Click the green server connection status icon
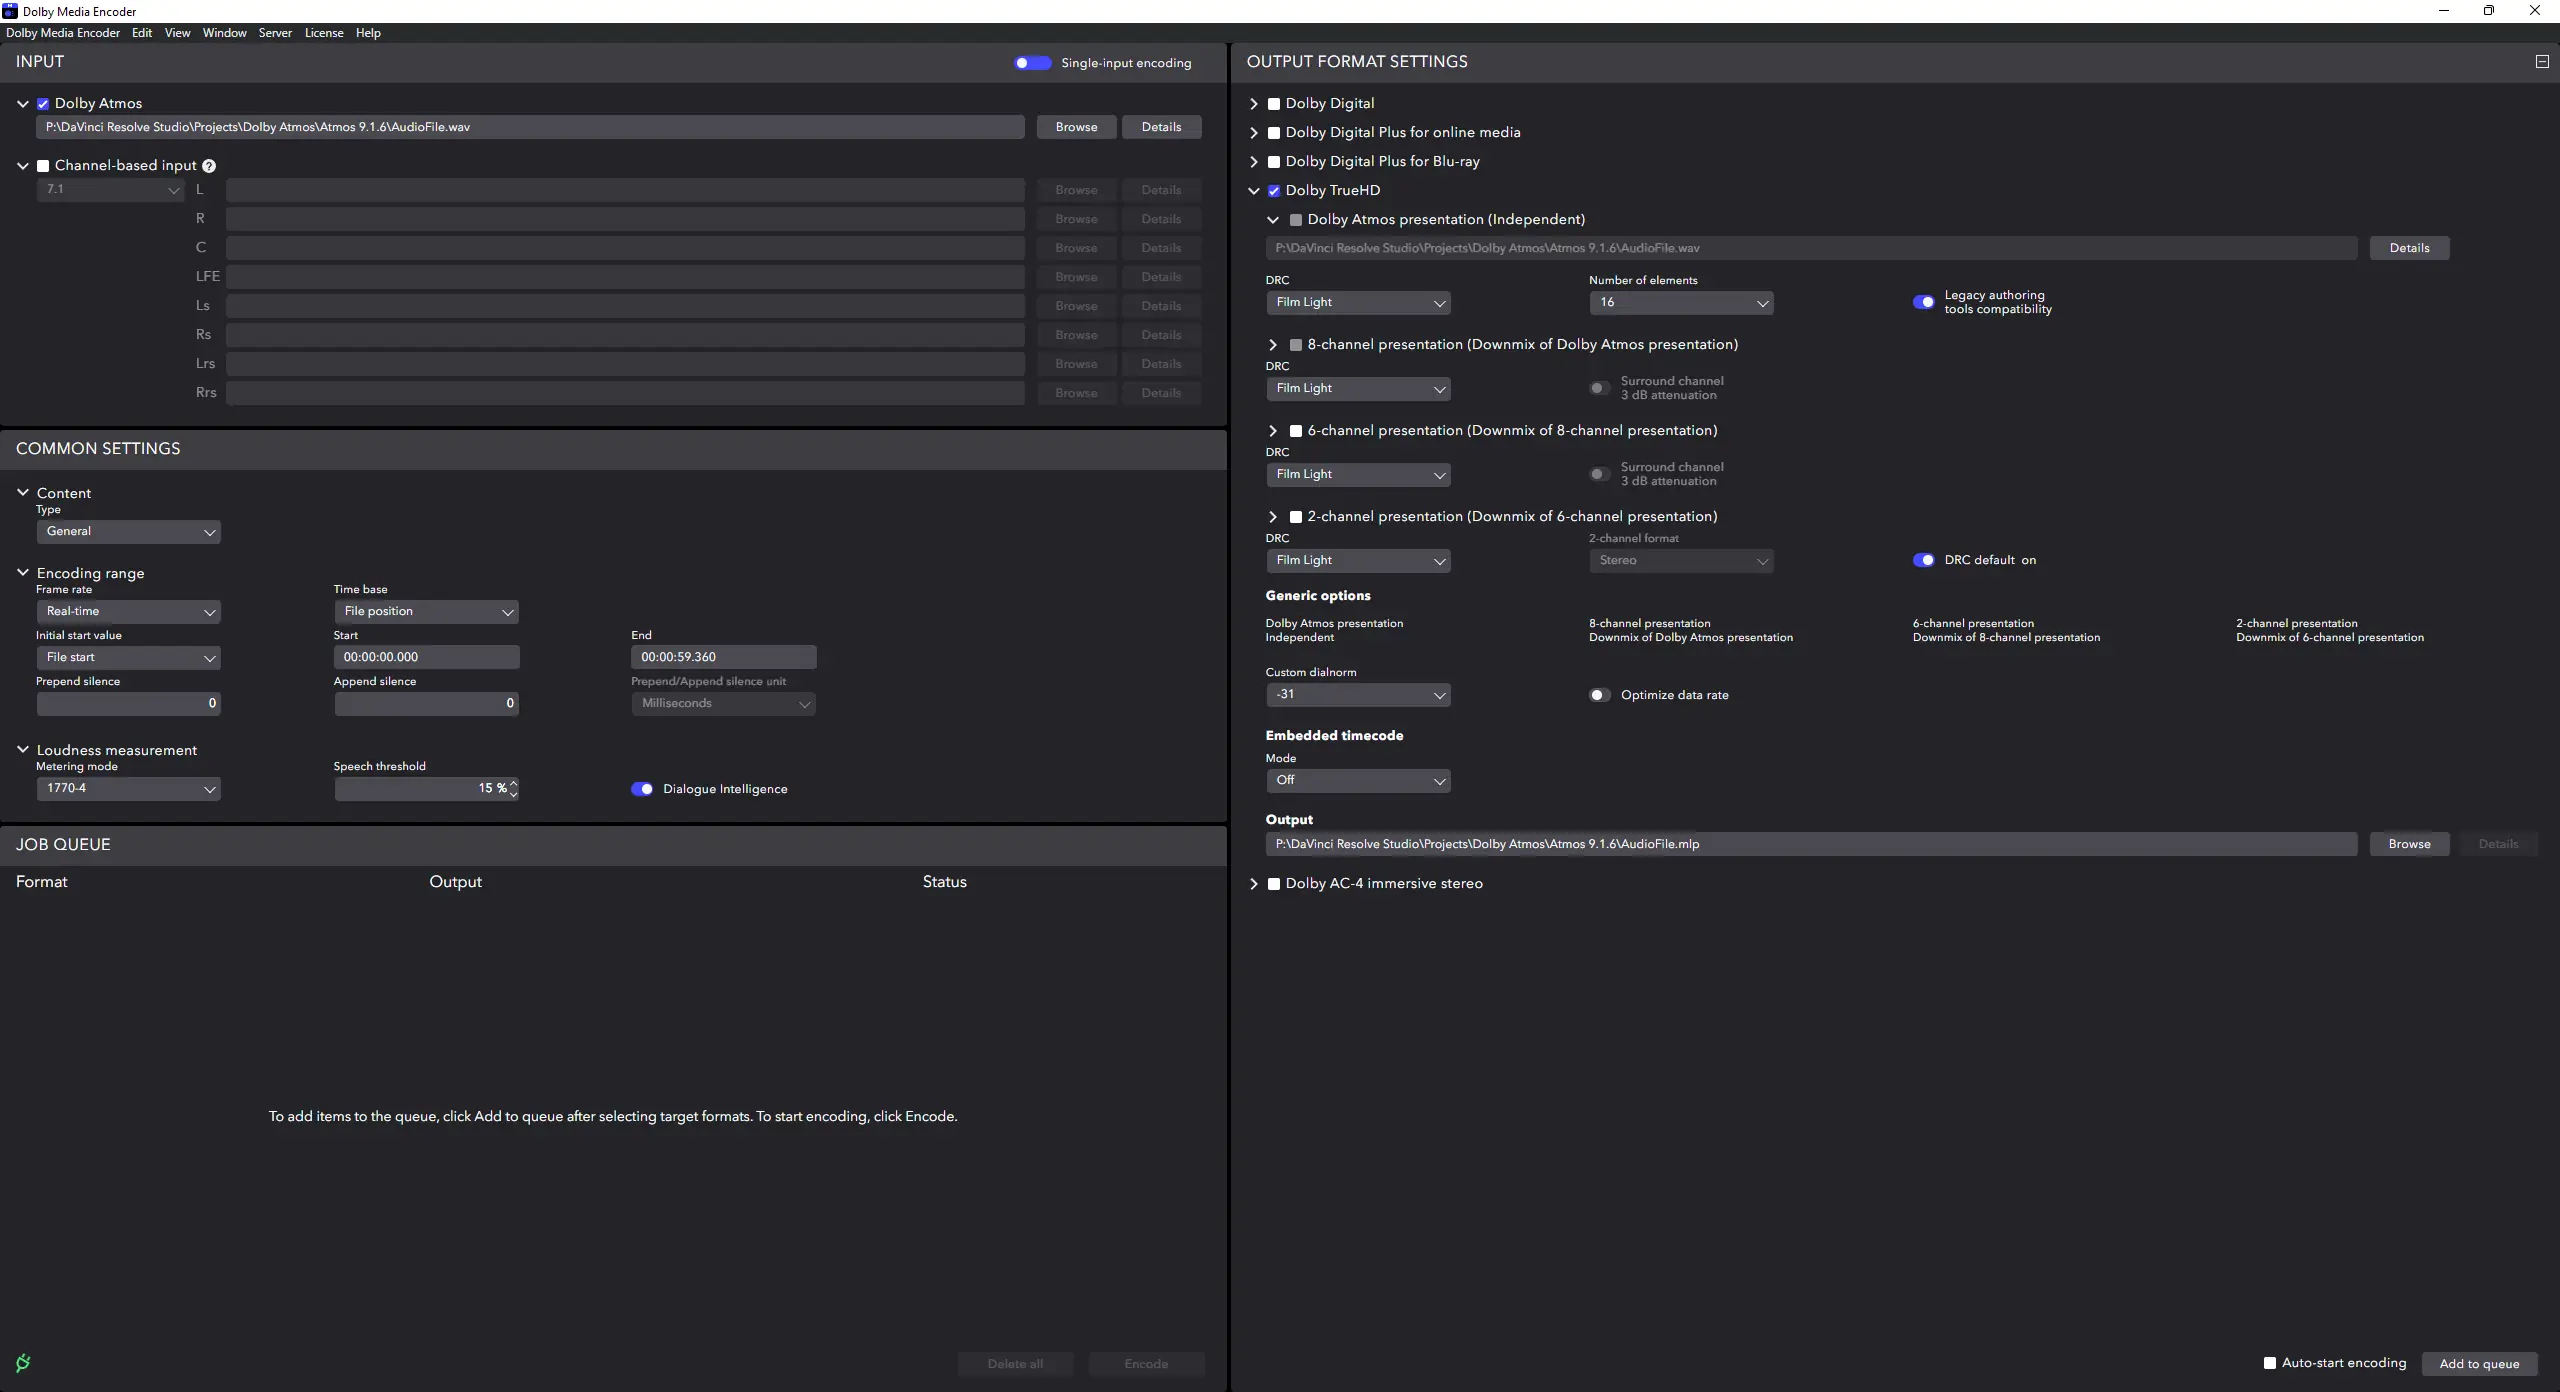The height and width of the screenshot is (1392, 2560). [23, 1363]
